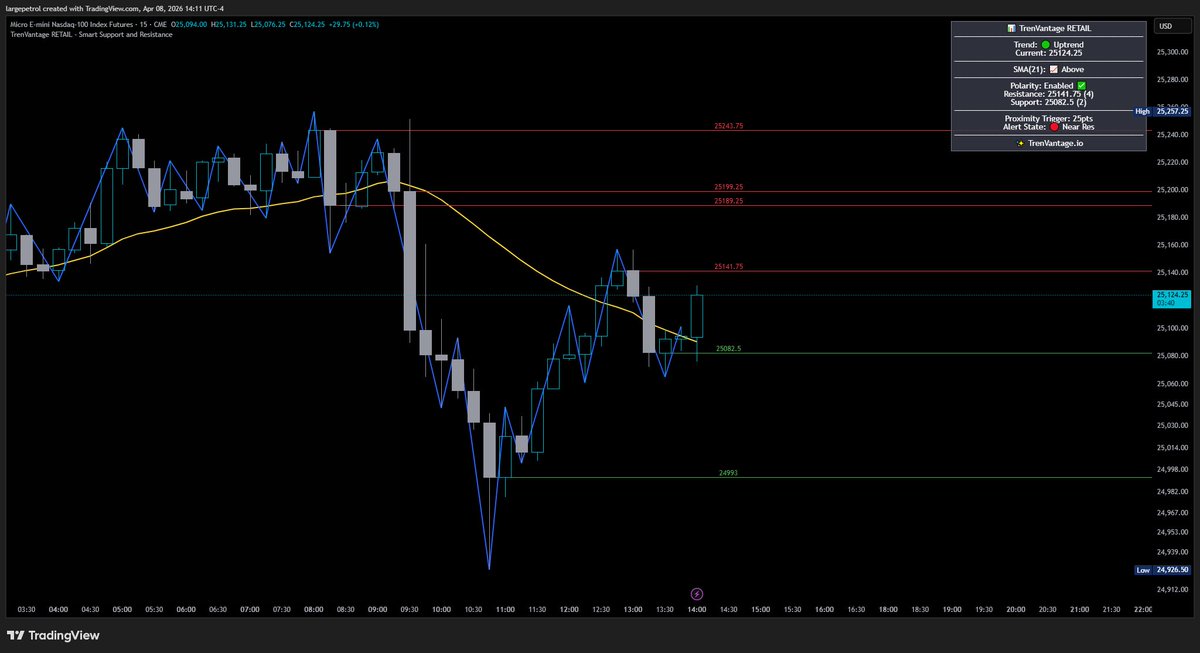Click the lightning bolt event icon on time axis
Screen dimensions: 1200x653
point(697,593)
